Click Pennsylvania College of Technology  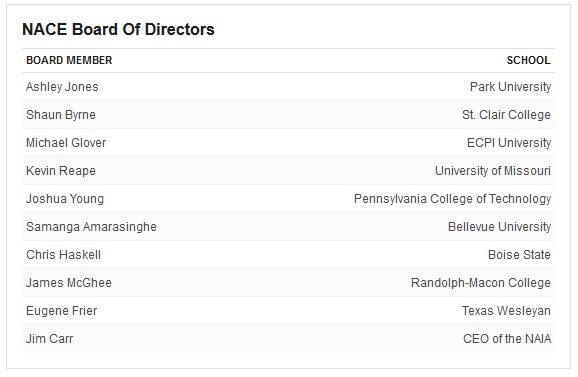(452, 199)
